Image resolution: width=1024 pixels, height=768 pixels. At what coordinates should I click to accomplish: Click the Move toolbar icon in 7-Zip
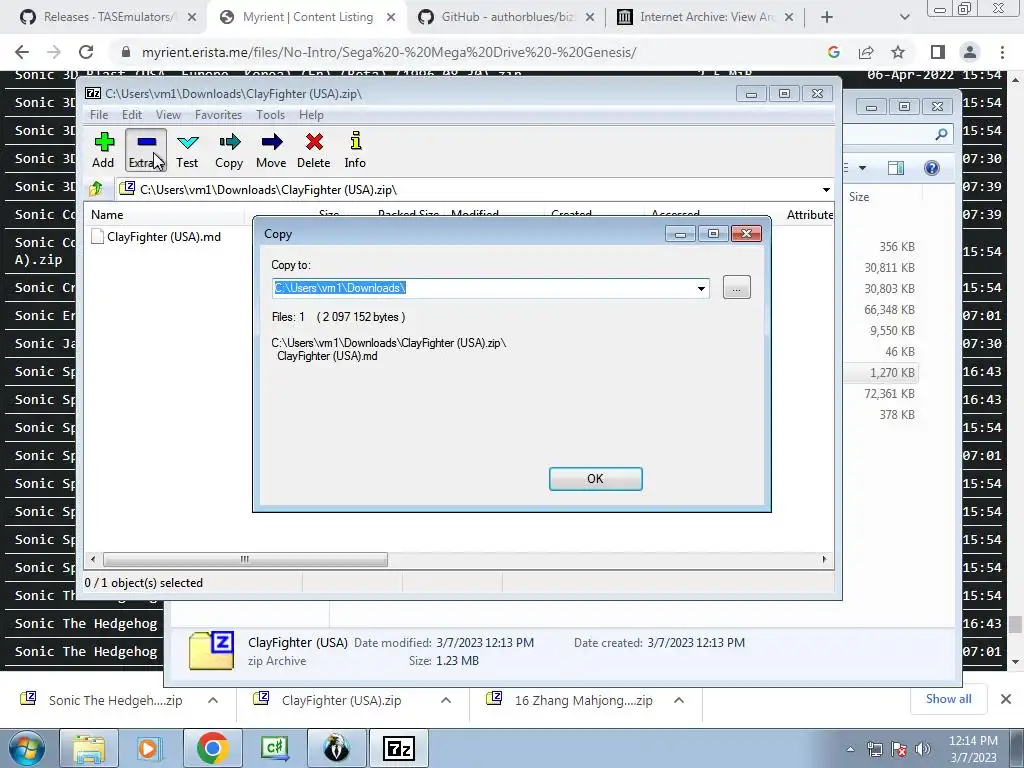coord(271,150)
